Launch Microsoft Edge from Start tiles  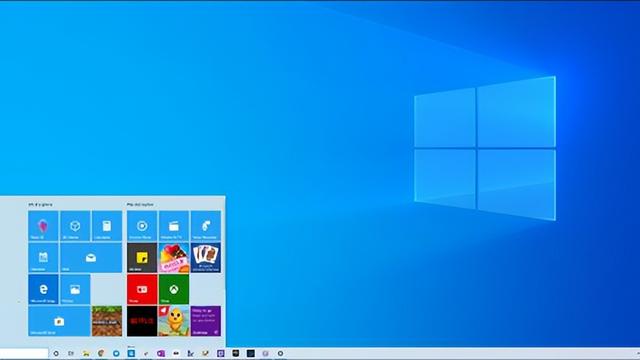click(x=43, y=289)
